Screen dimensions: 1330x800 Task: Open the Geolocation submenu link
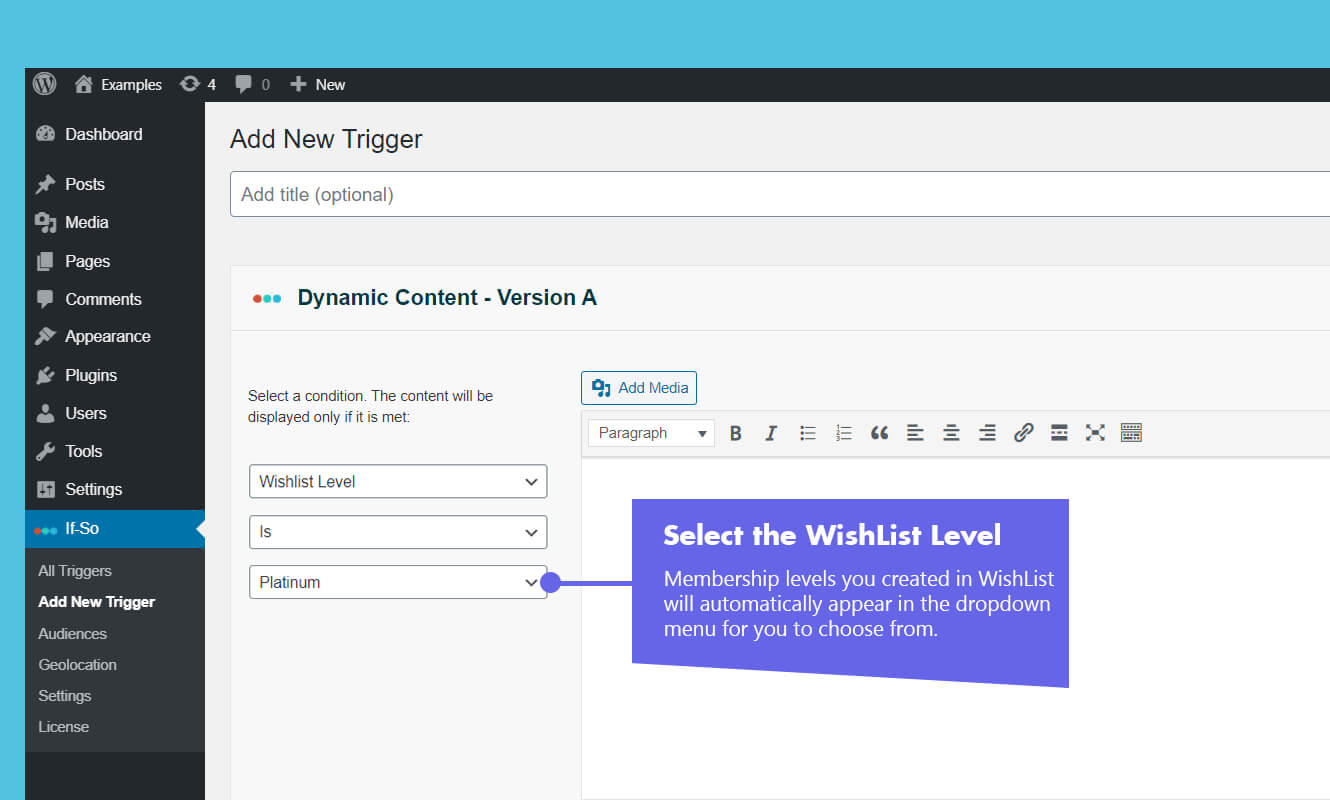[x=77, y=665]
